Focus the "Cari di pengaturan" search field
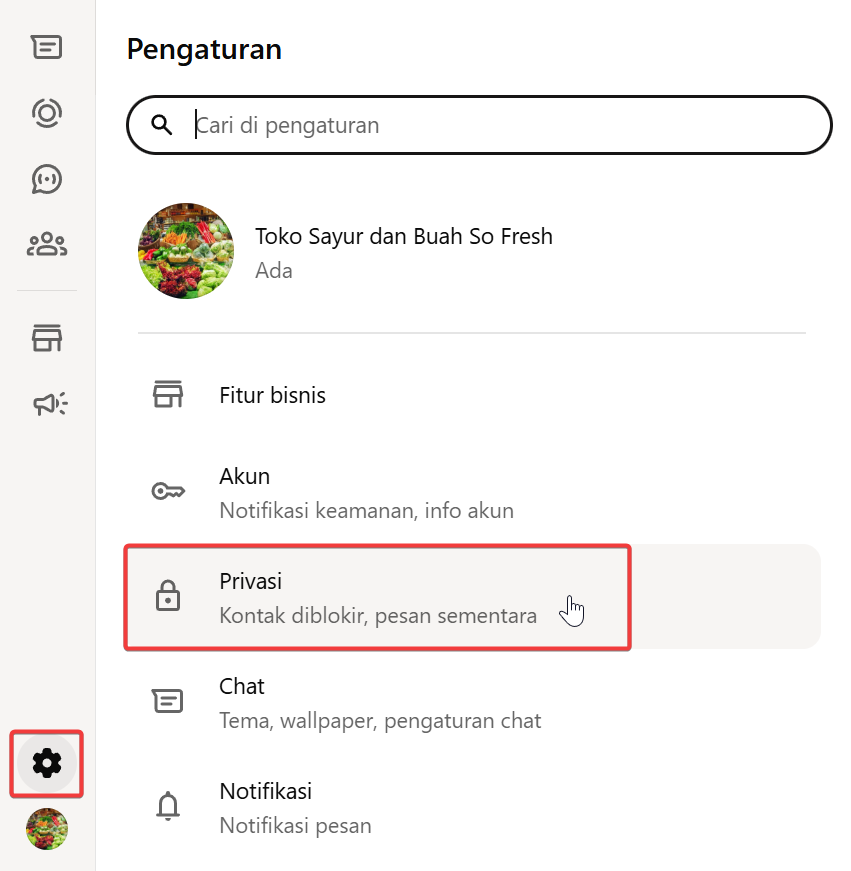Image resolution: width=851 pixels, height=871 pixels. coord(500,125)
